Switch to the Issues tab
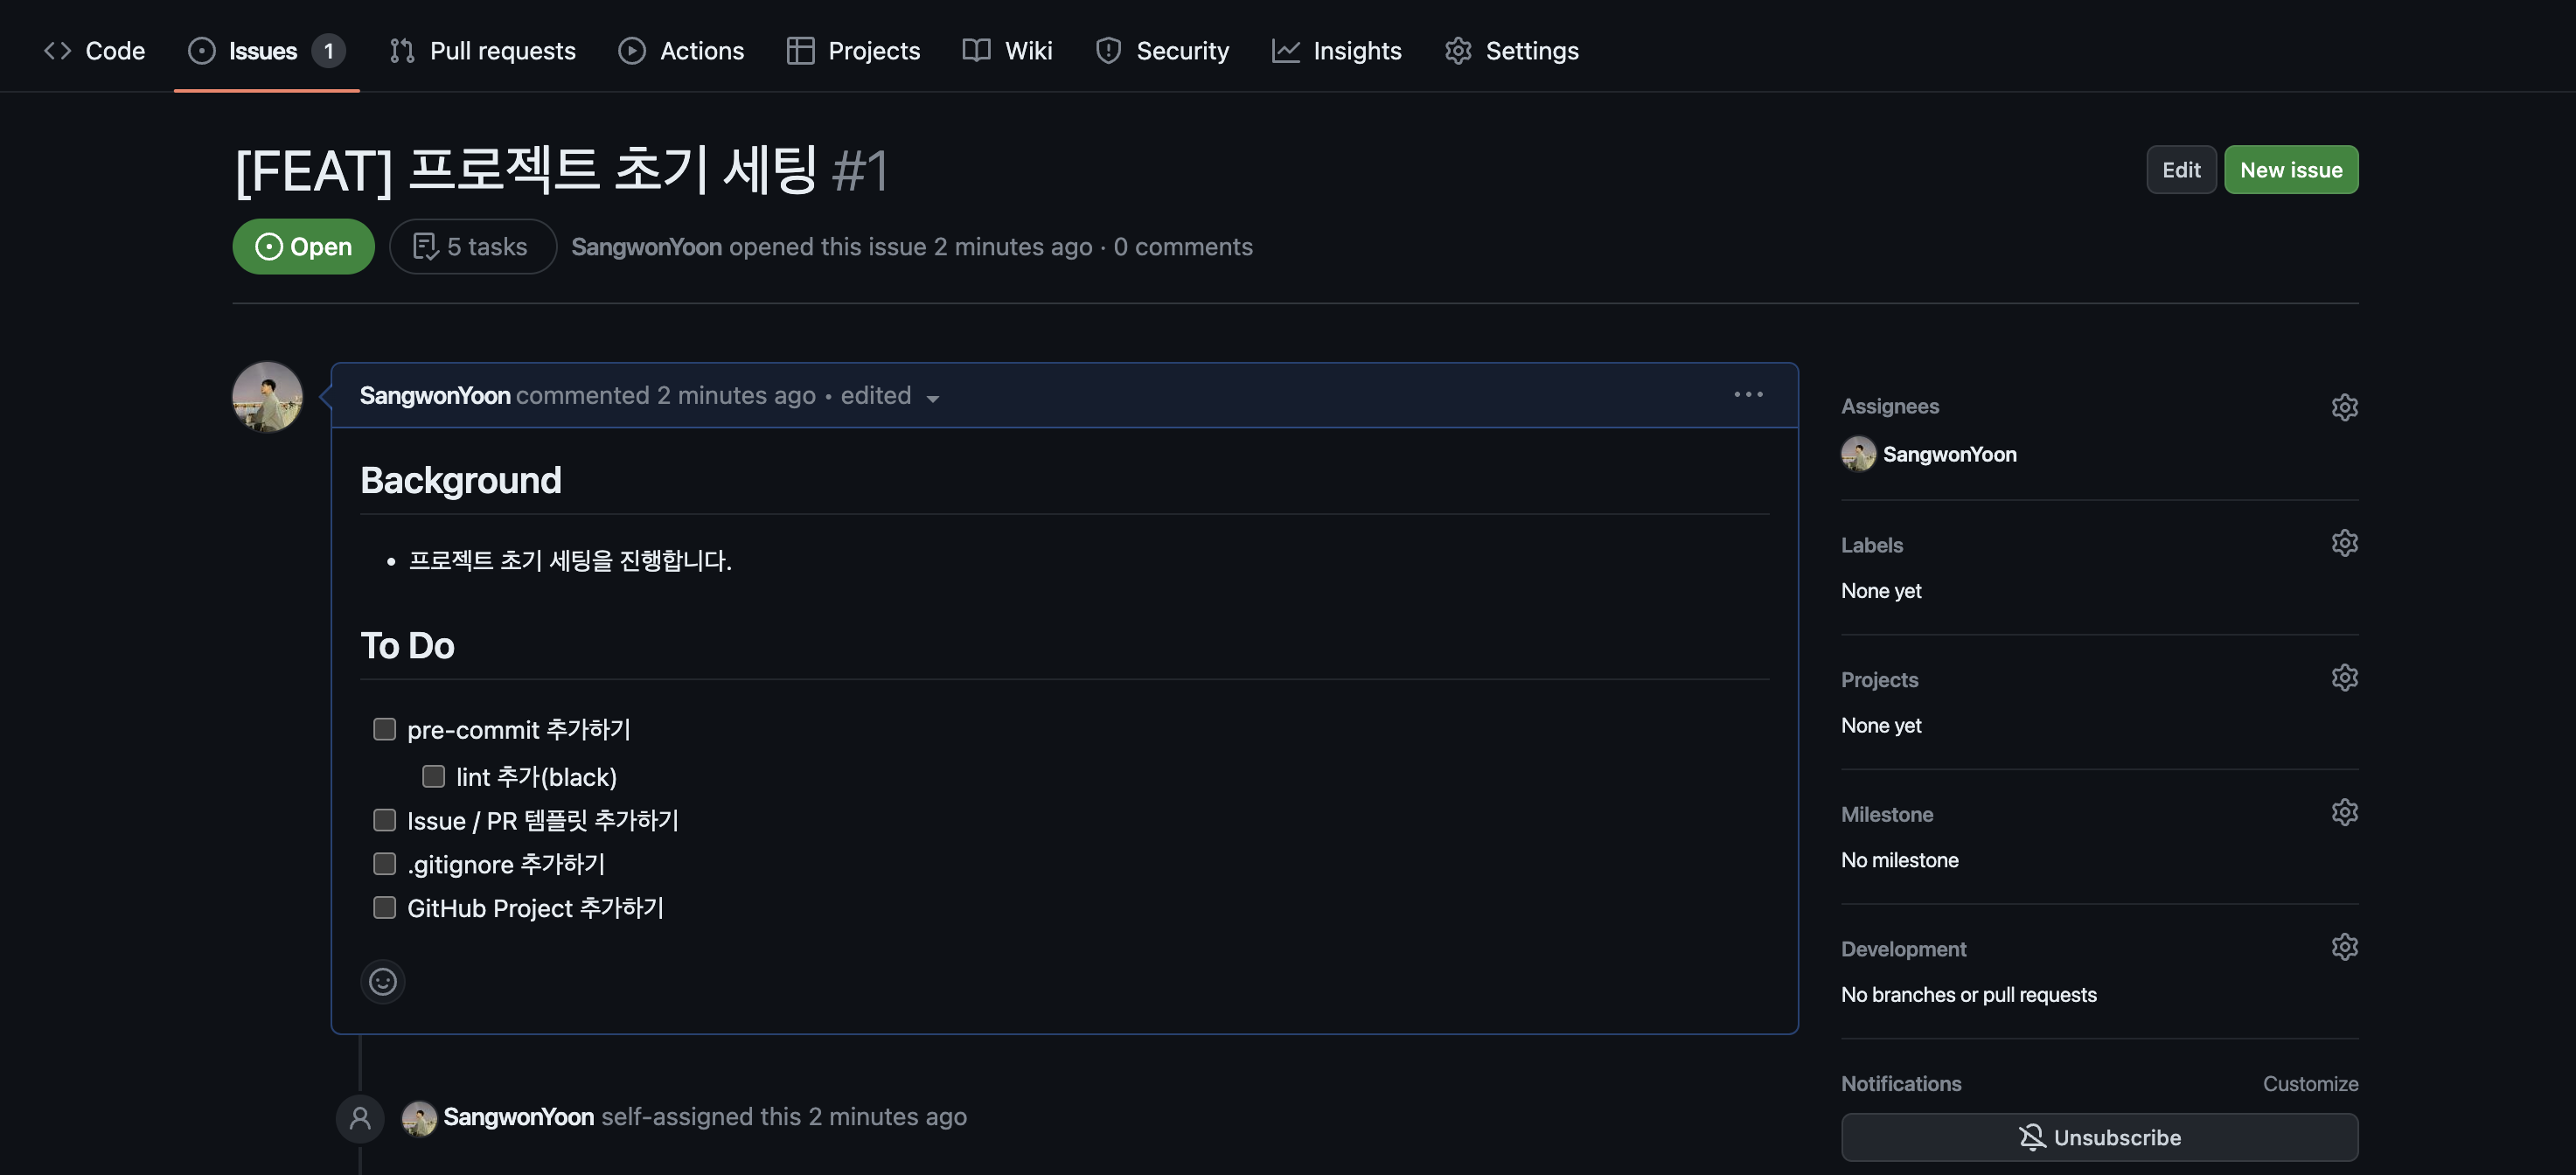This screenshot has width=2576, height=1175. 266,50
